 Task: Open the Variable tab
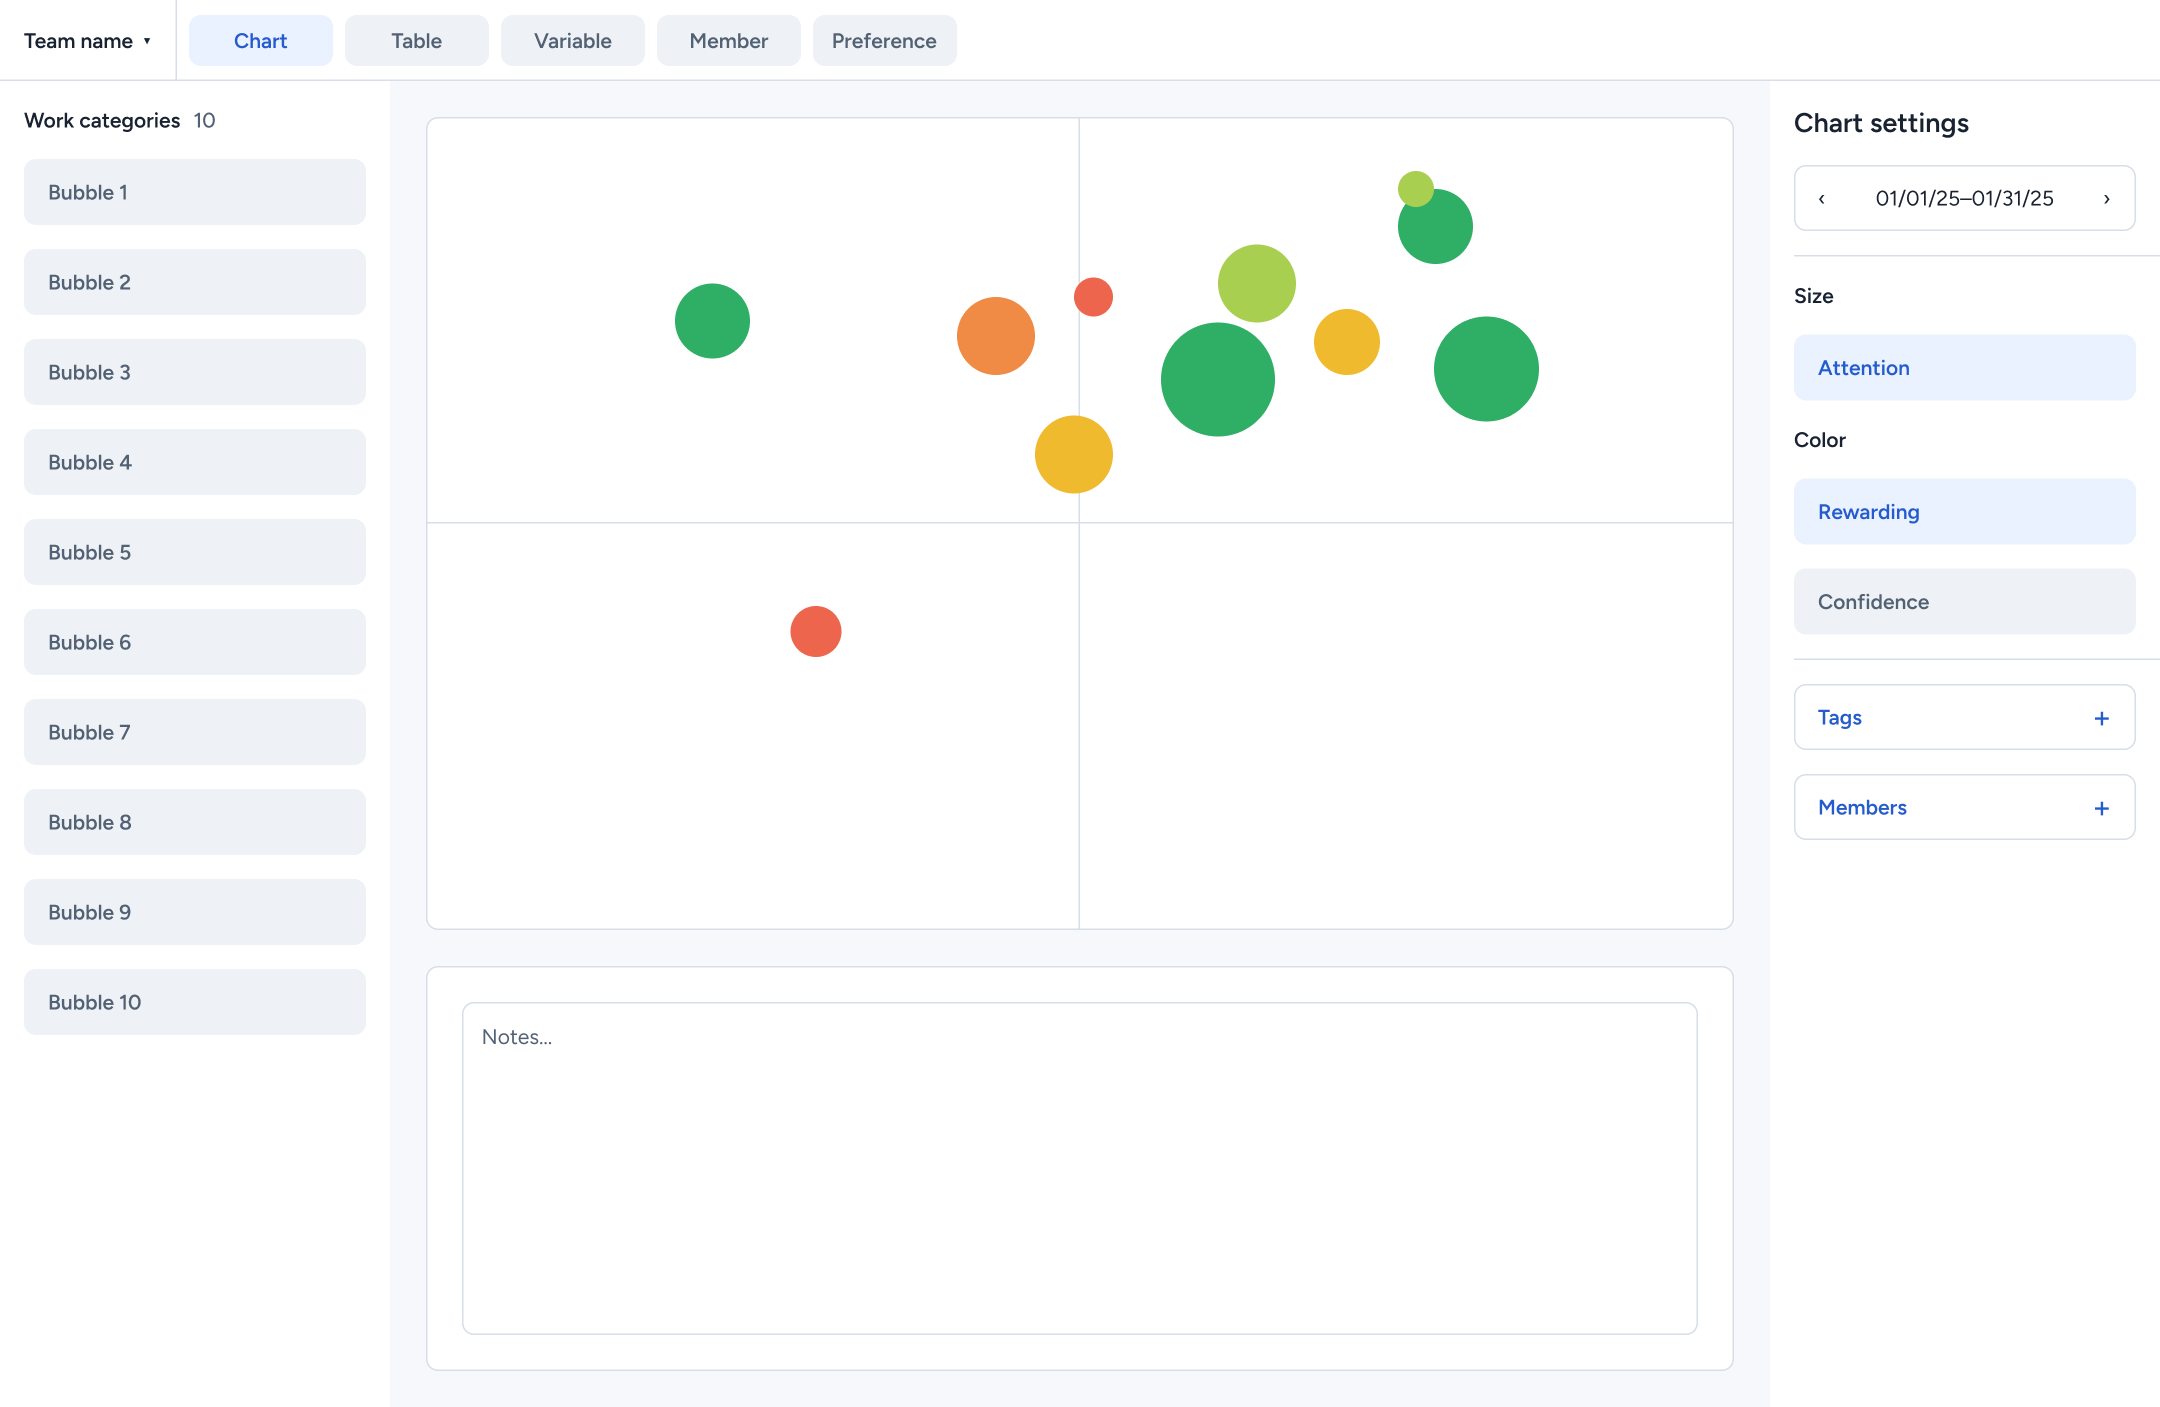point(573,41)
